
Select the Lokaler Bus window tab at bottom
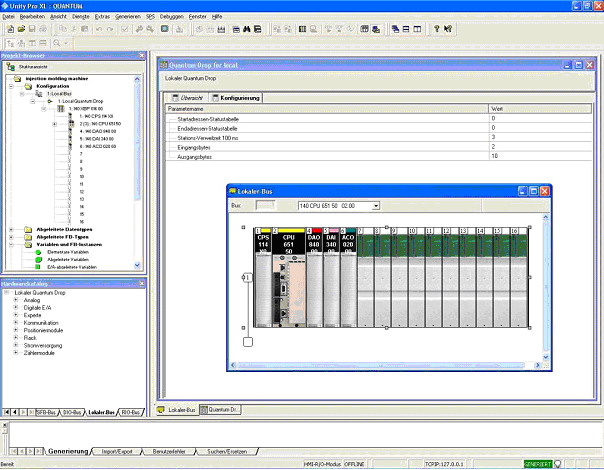(x=176, y=410)
